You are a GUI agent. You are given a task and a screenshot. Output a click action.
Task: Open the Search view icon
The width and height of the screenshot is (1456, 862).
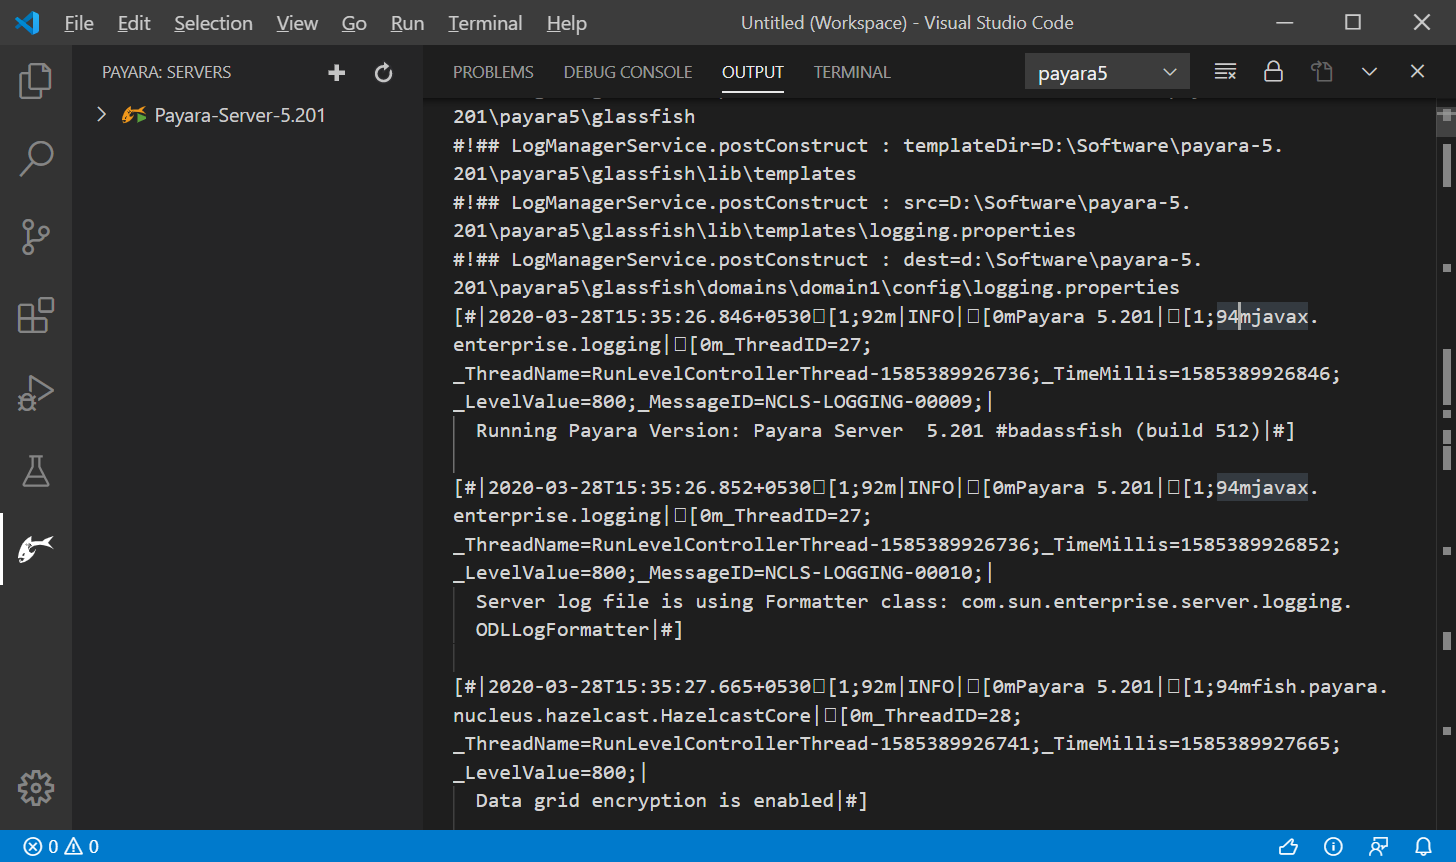[x=36, y=159]
